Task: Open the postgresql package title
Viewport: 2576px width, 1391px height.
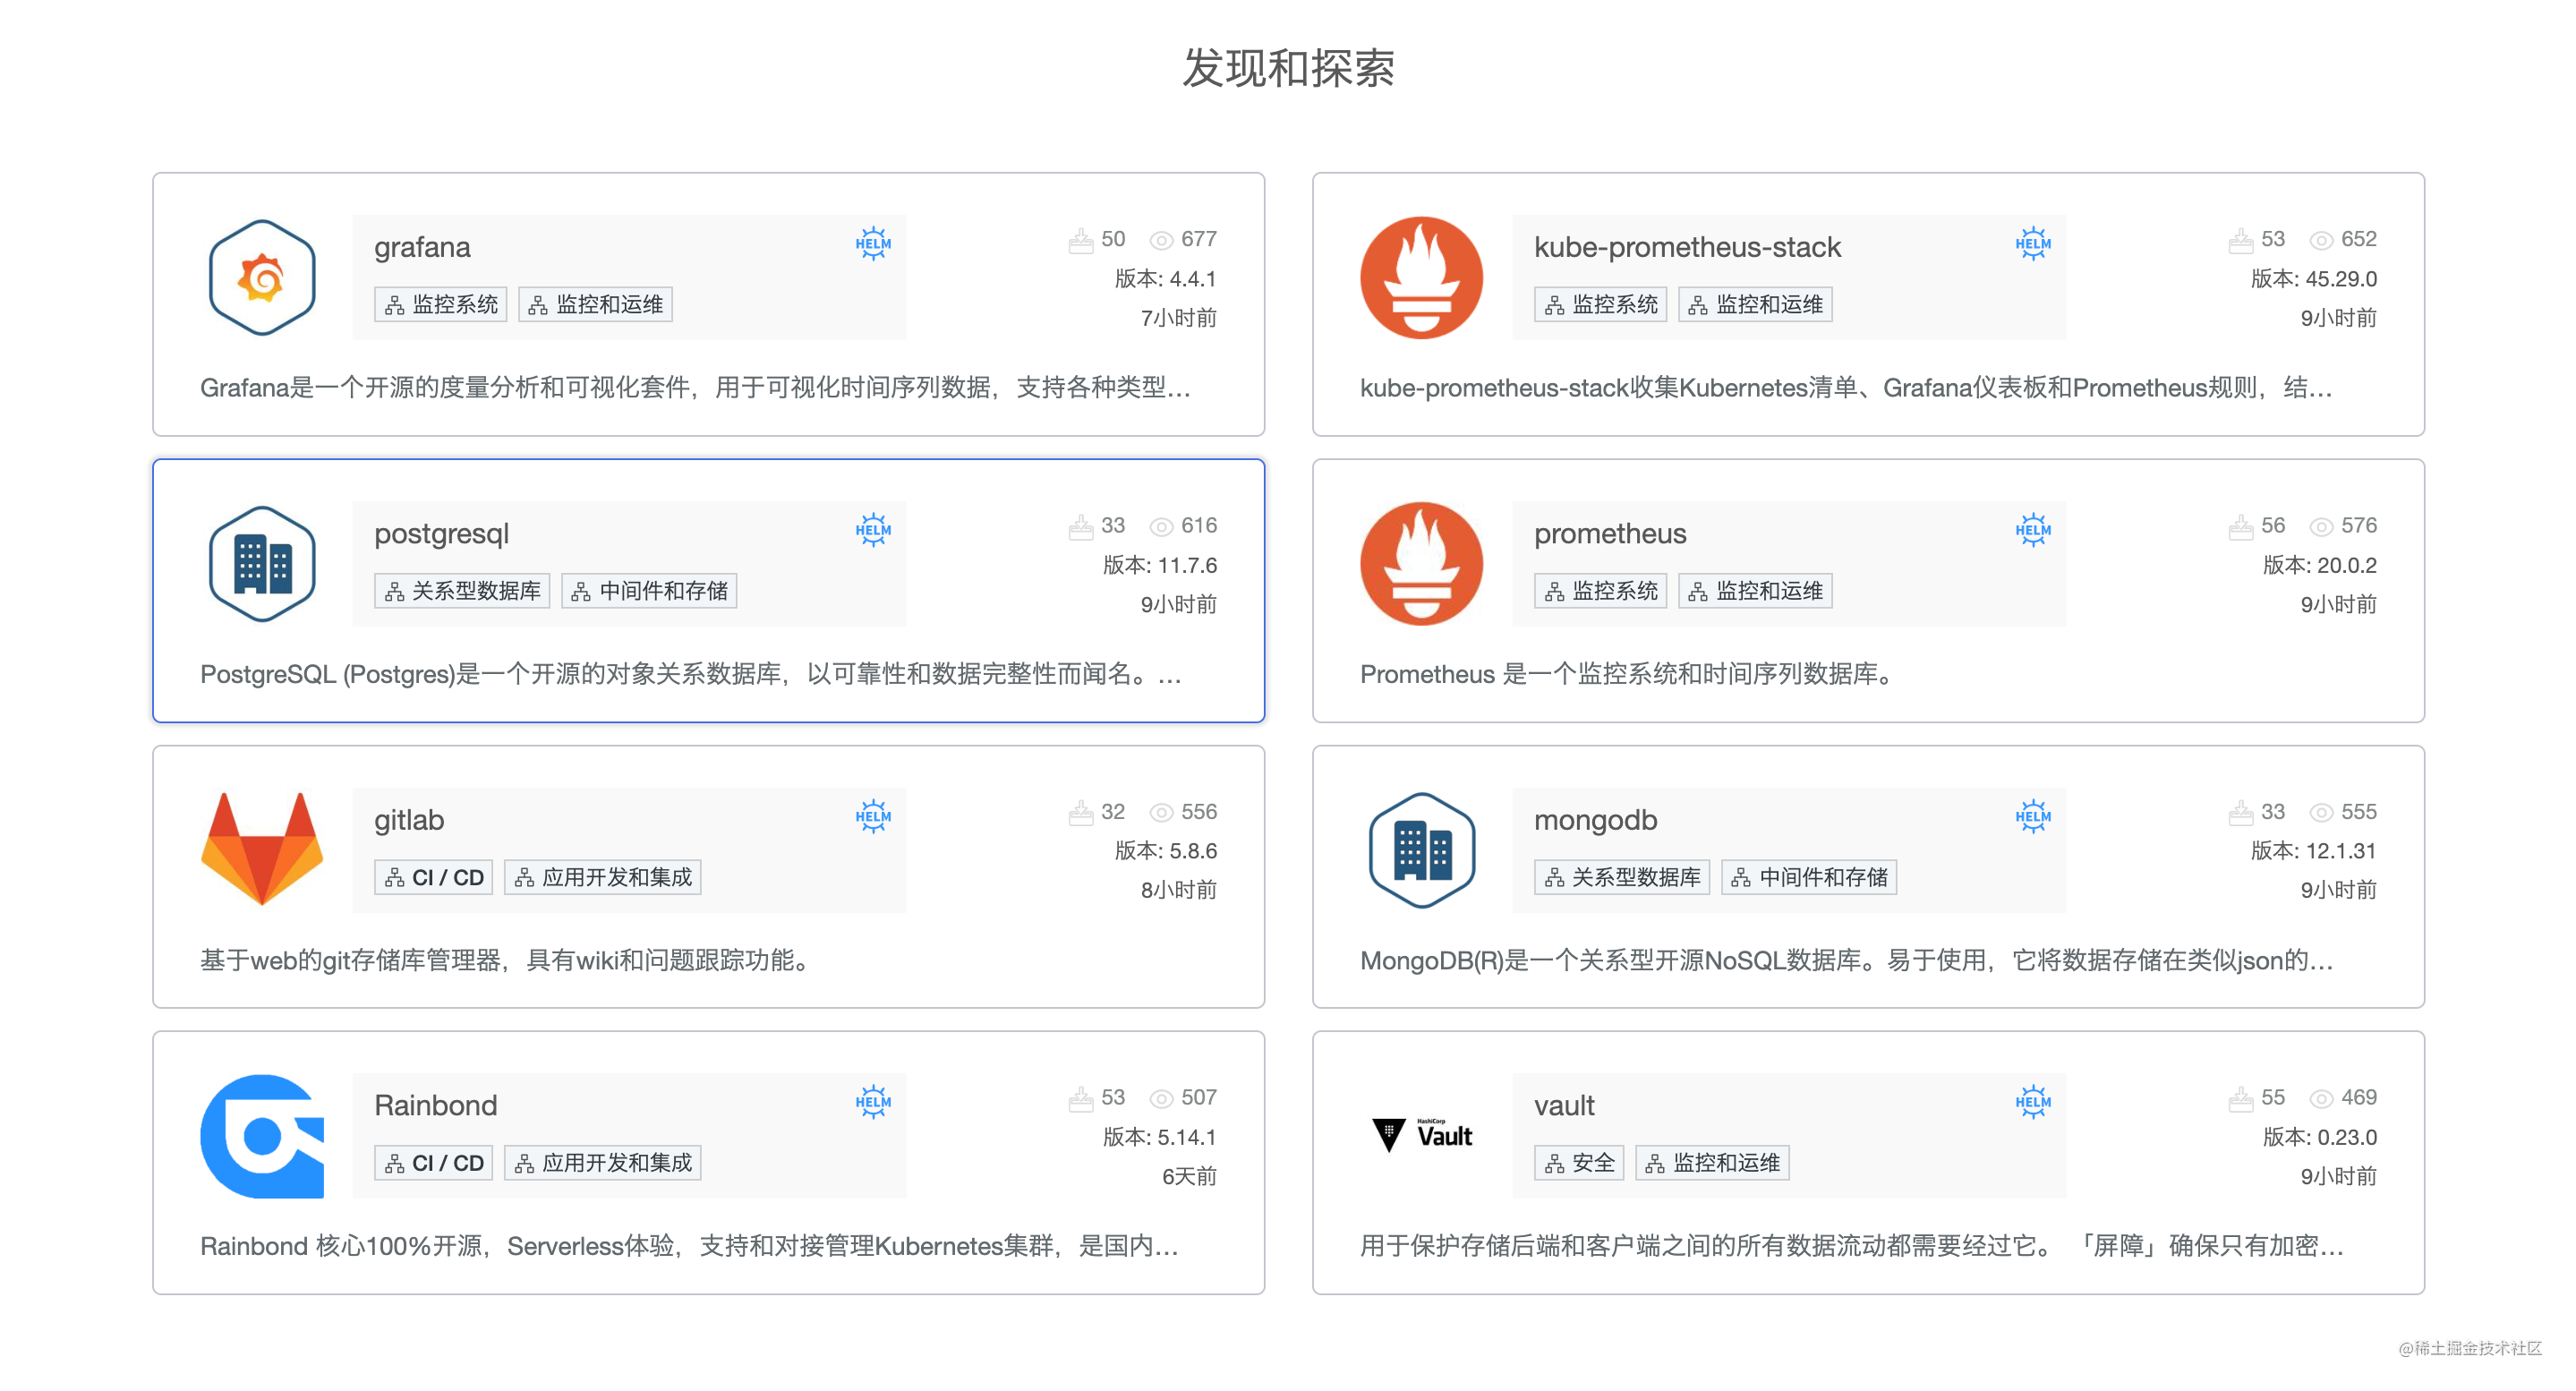Action: click(441, 533)
